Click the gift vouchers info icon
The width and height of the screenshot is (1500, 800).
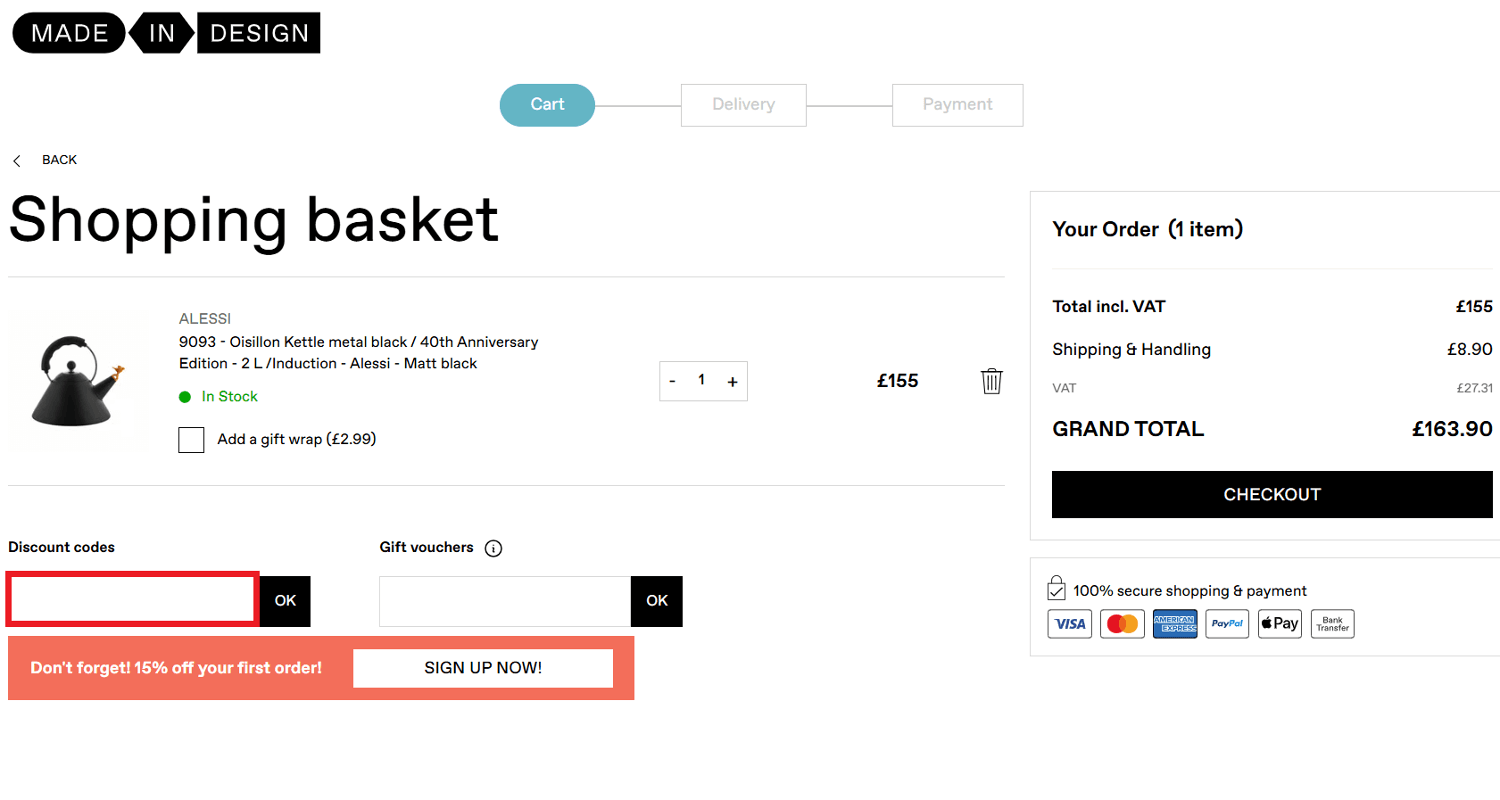pyautogui.click(x=493, y=548)
